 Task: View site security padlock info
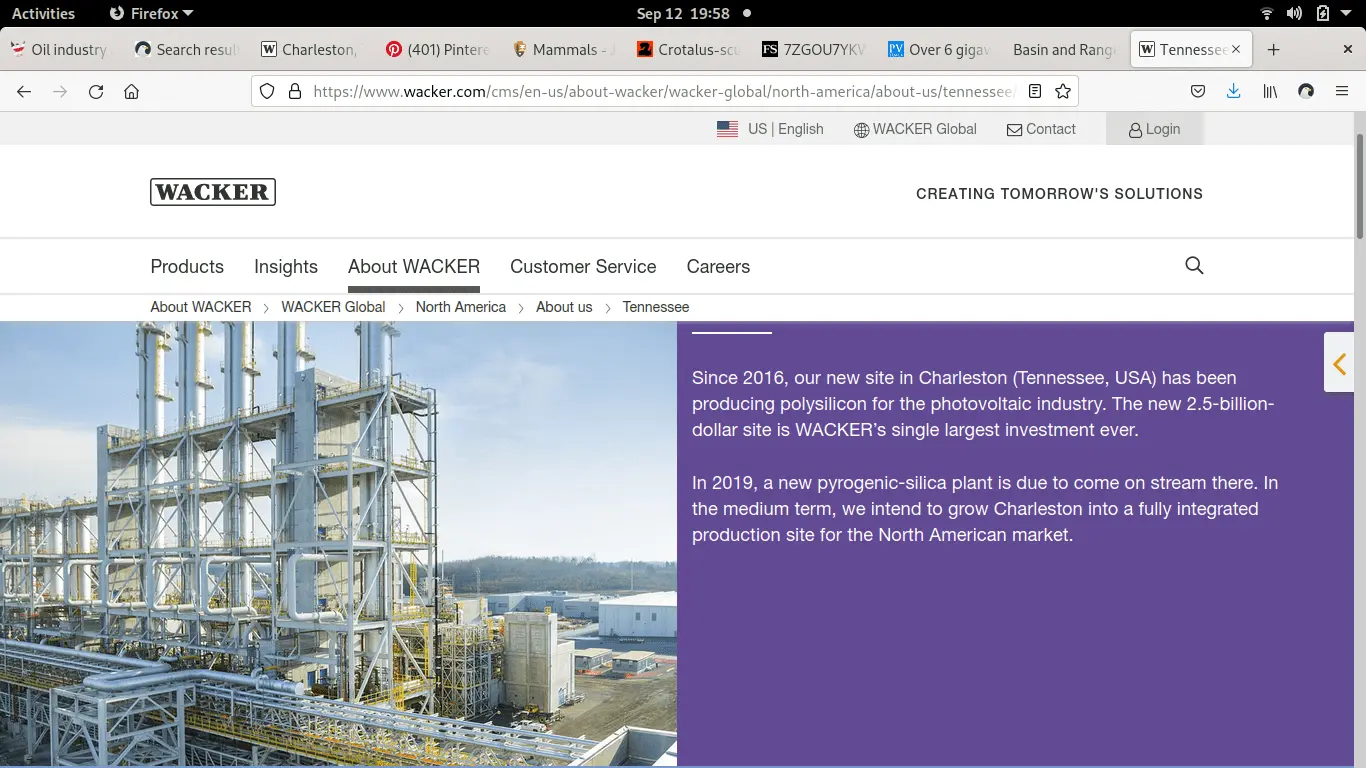(294, 91)
